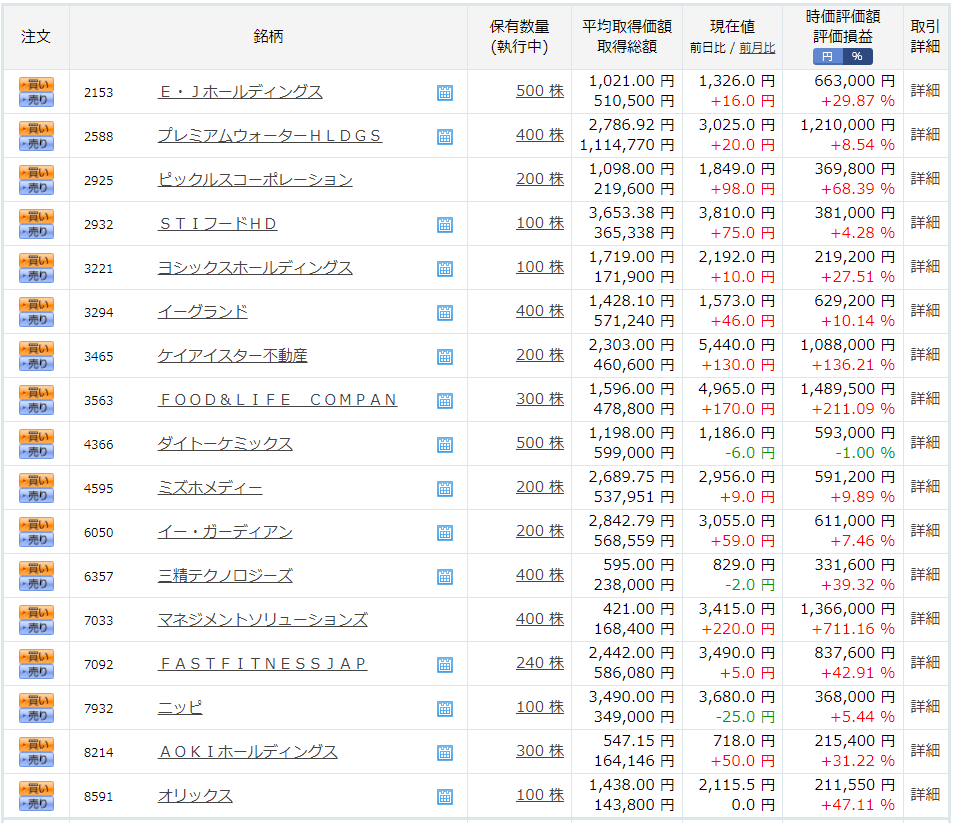This screenshot has width=954, height=823.
Task: Switch valuation display to %
Action: click(857, 57)
